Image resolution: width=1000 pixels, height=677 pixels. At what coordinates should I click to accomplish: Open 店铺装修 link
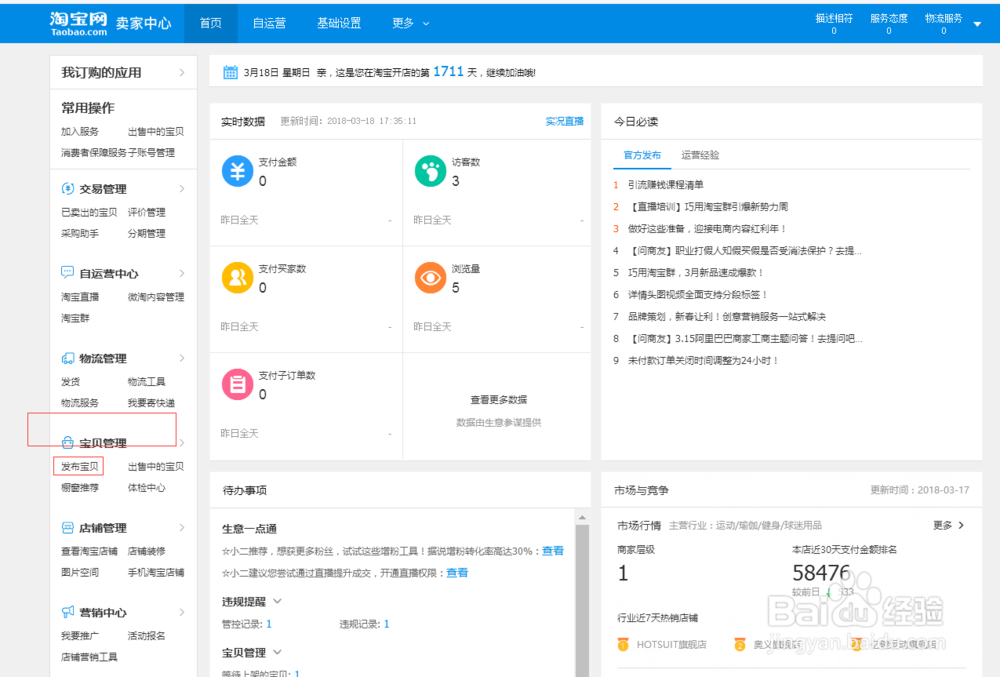click(146, 551)
